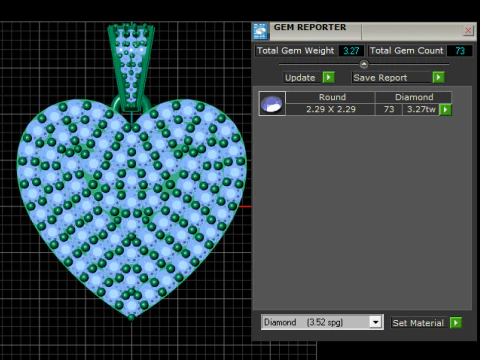This screenshot has width=480, height=360.
Task: Click the 'GEM REPORTER' panel title
Action: [310, 27]
